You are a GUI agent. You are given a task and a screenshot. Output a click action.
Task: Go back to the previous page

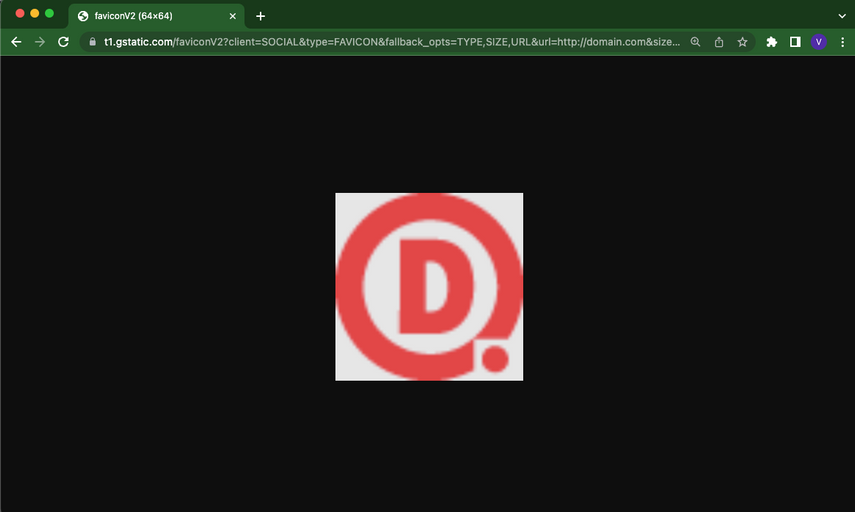[16, 42]
